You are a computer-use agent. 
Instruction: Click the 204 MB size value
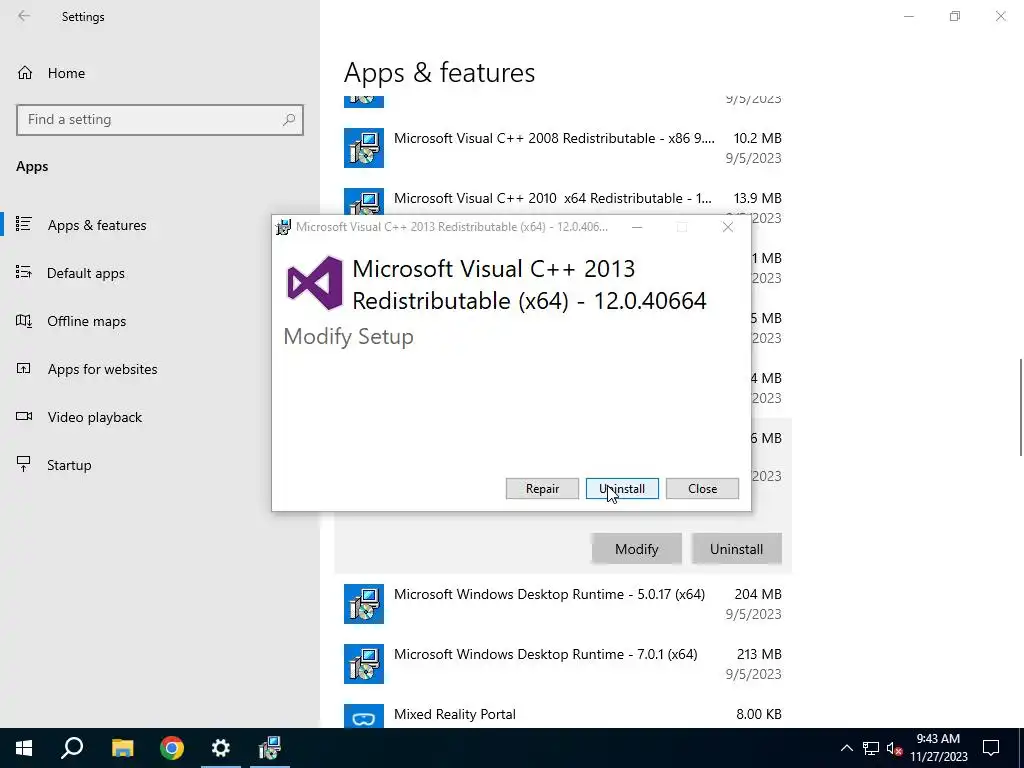(x=758, y=594)
